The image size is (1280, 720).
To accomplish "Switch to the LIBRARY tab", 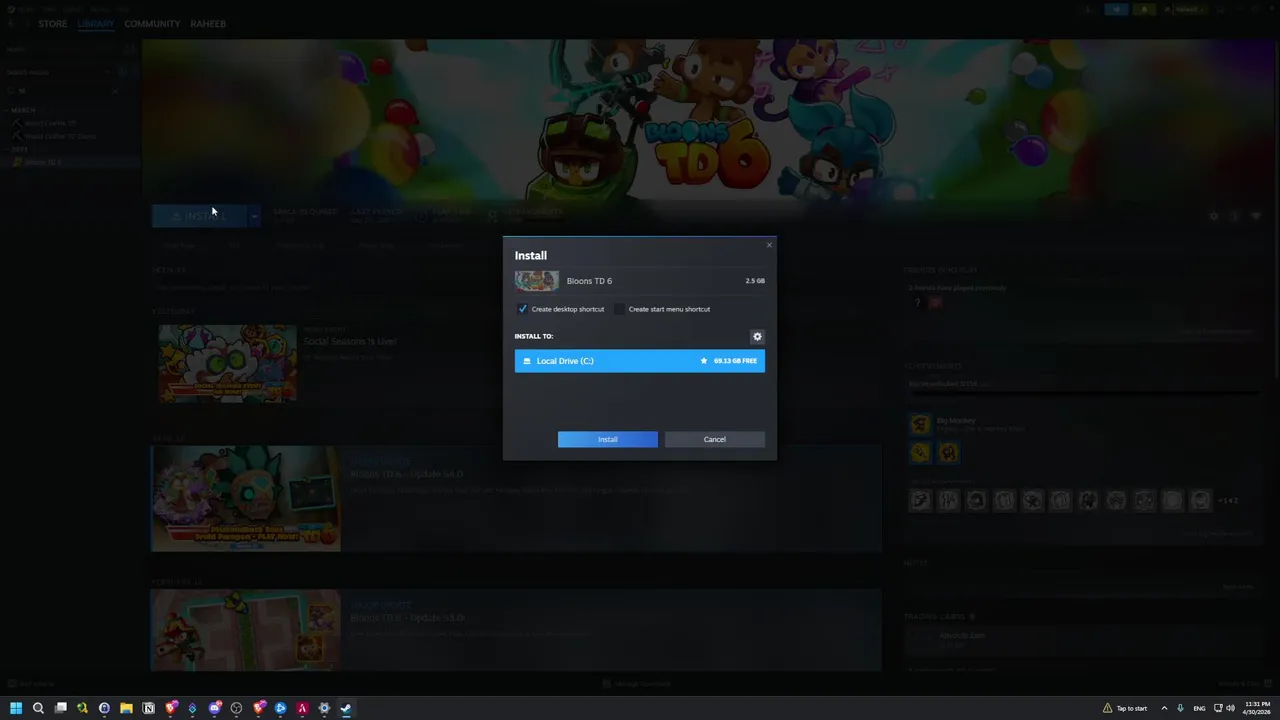I will pos(95,23).
